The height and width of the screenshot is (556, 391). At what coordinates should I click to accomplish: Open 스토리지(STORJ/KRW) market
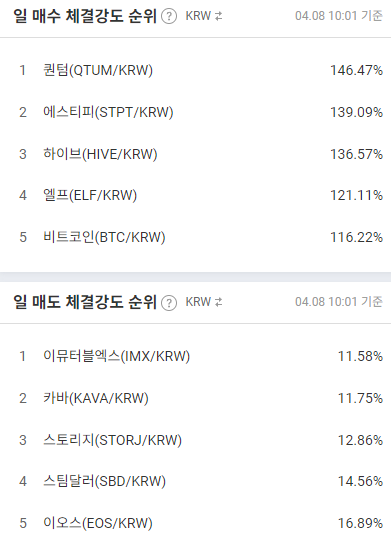click(112, 440)
